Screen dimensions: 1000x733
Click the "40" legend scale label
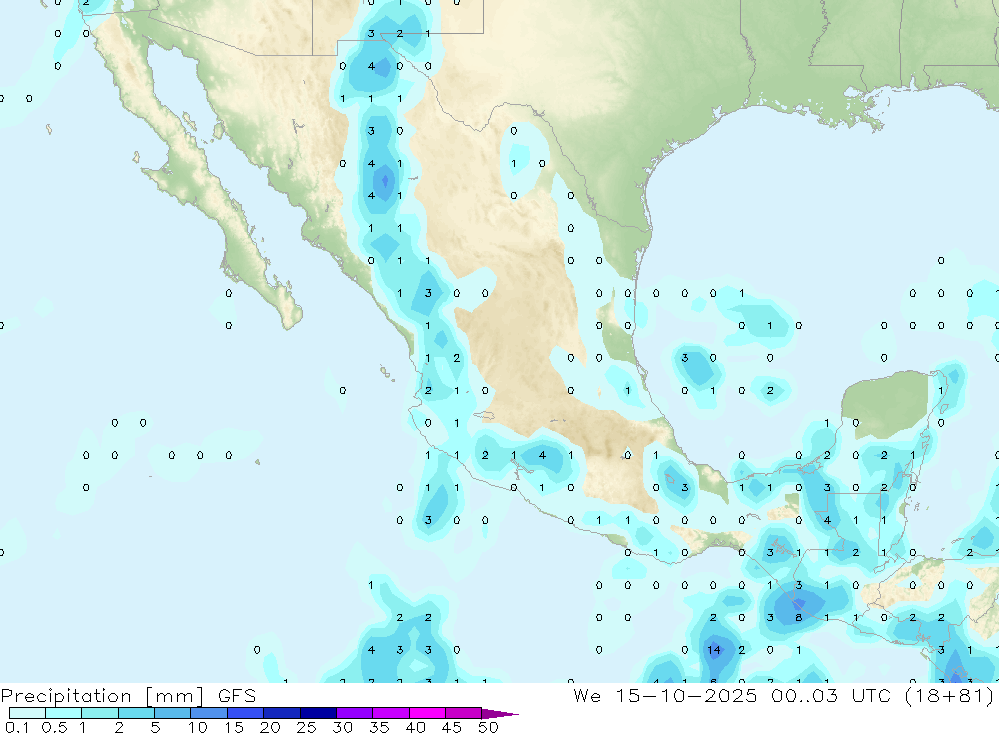[416, 727]
